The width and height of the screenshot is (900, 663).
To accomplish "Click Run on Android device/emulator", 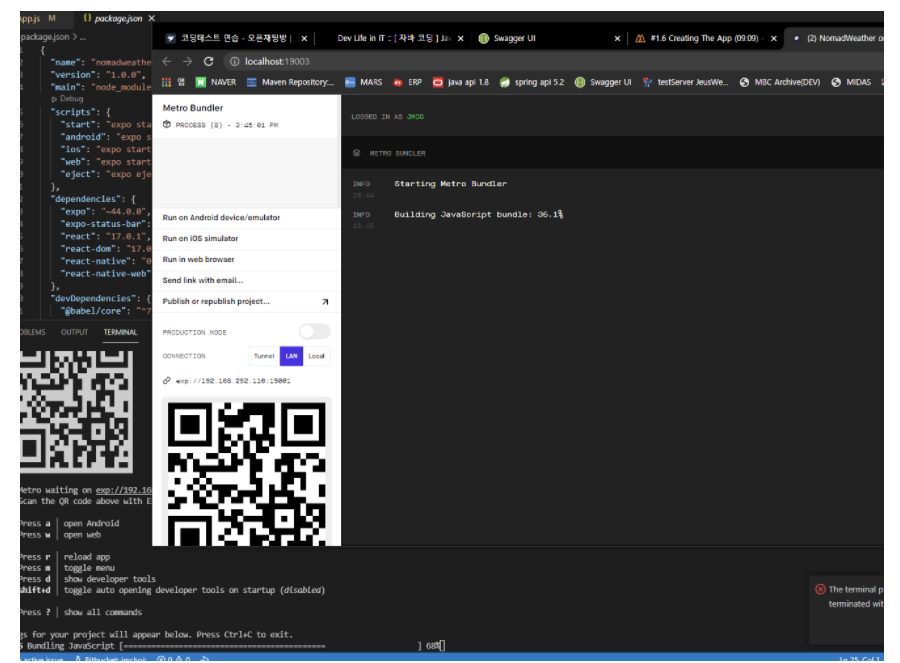I will coord(246,218).
